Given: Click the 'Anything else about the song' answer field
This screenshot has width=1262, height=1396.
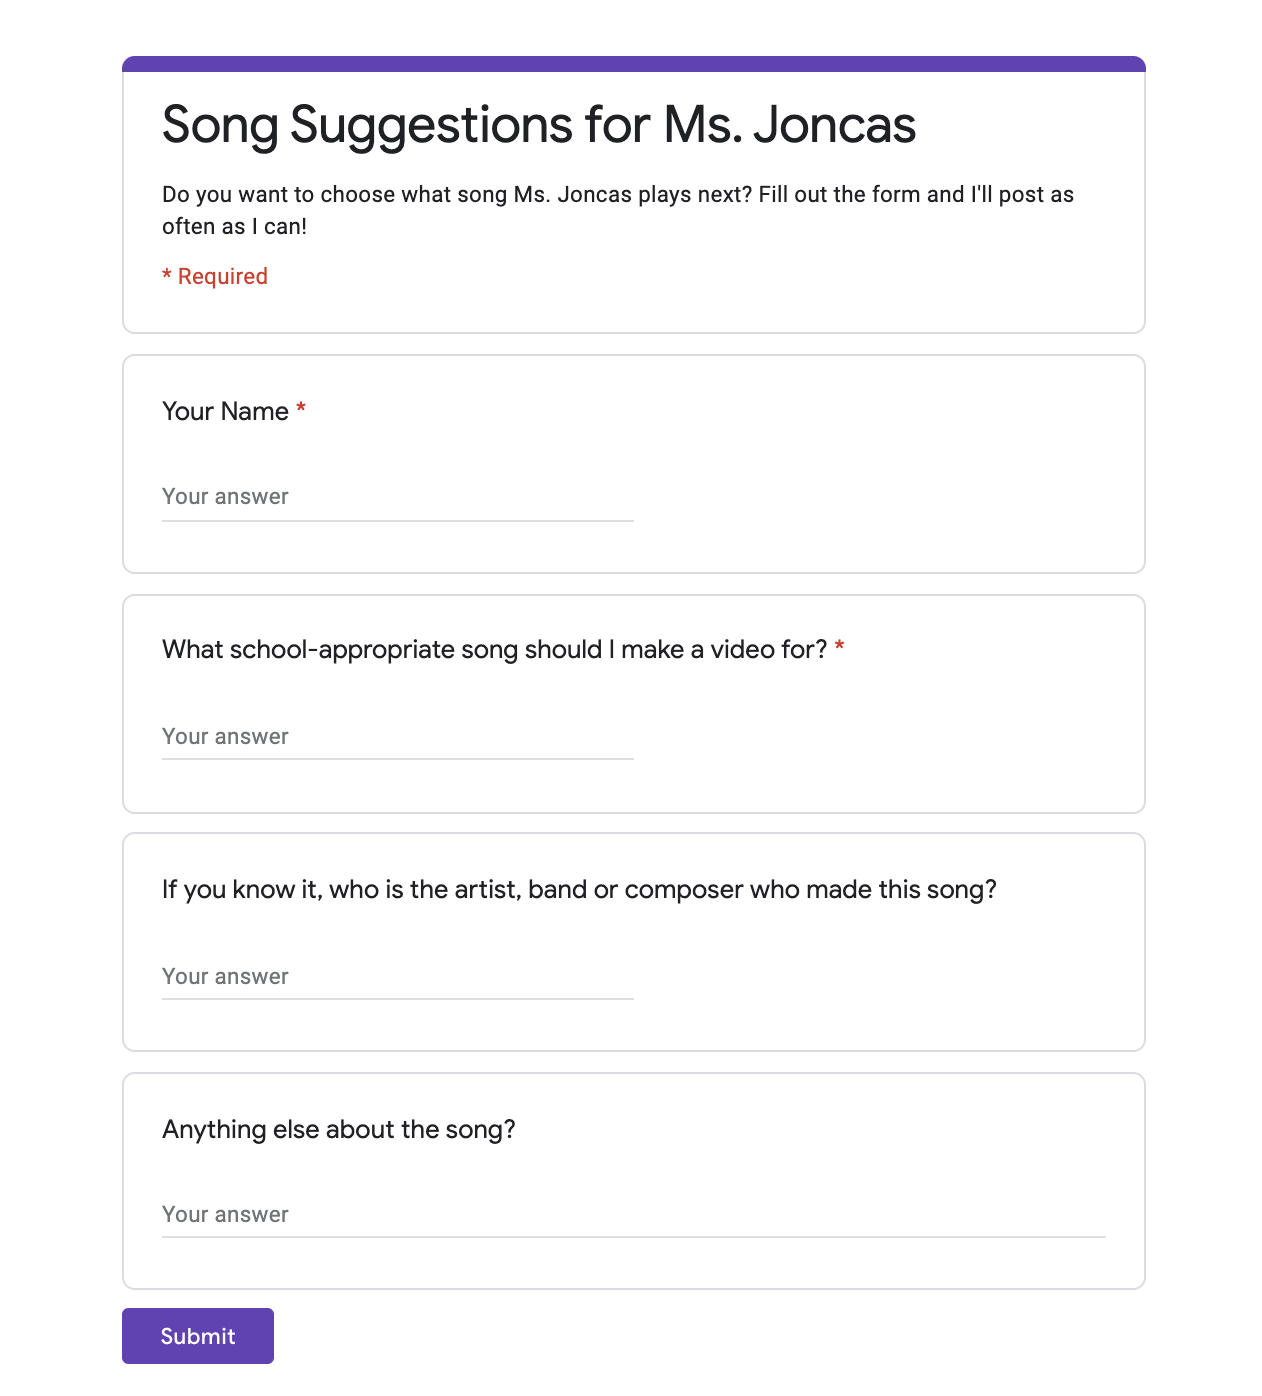Looking at the screenshot, I should pyautogui.click(x=633, y=1215).
